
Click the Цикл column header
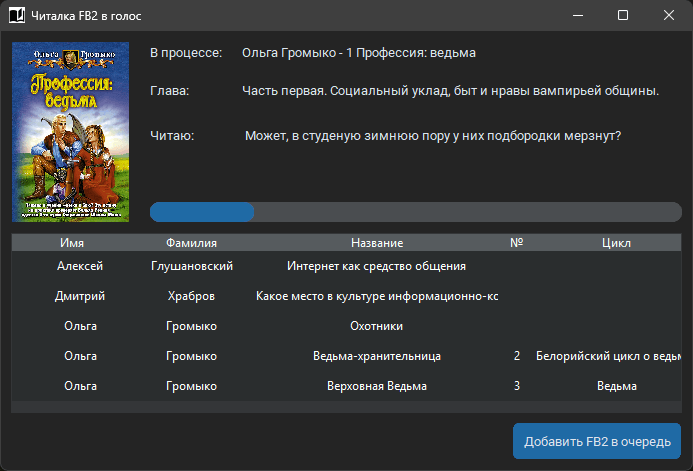[616, 243]
